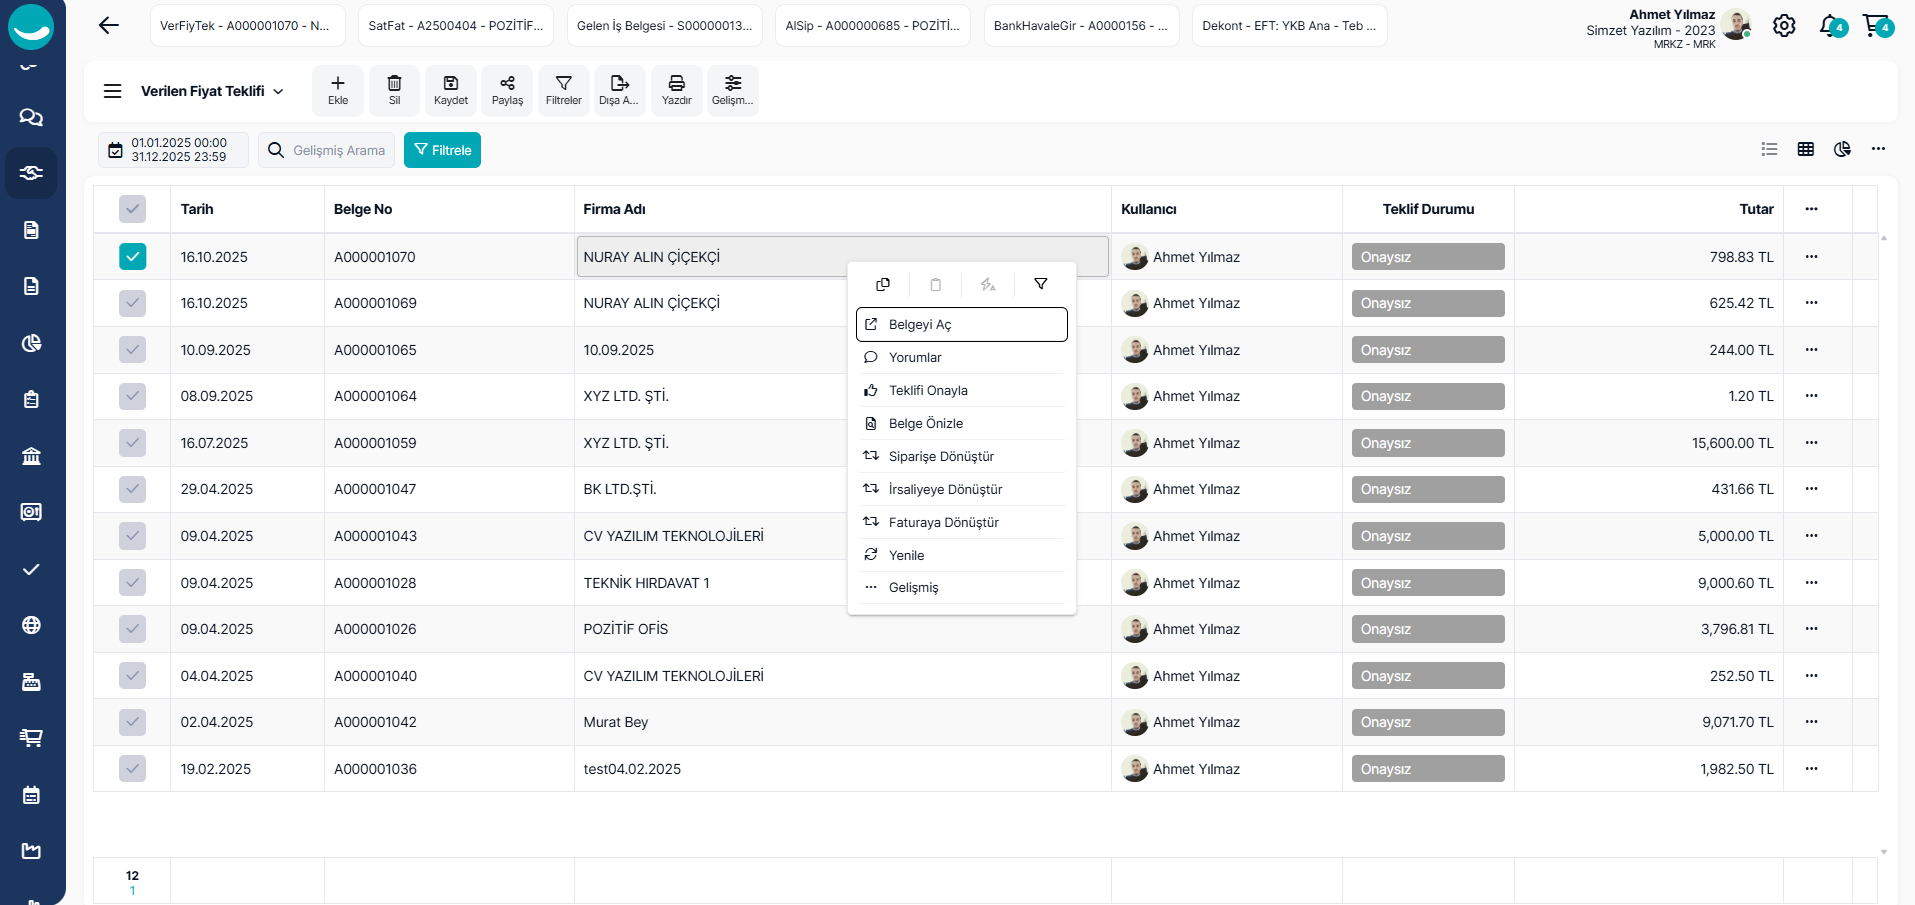The width and height of the screenshot is (1915, 905).
Task: Click the teal Filtrele button
Action: [x=442, y=150]
